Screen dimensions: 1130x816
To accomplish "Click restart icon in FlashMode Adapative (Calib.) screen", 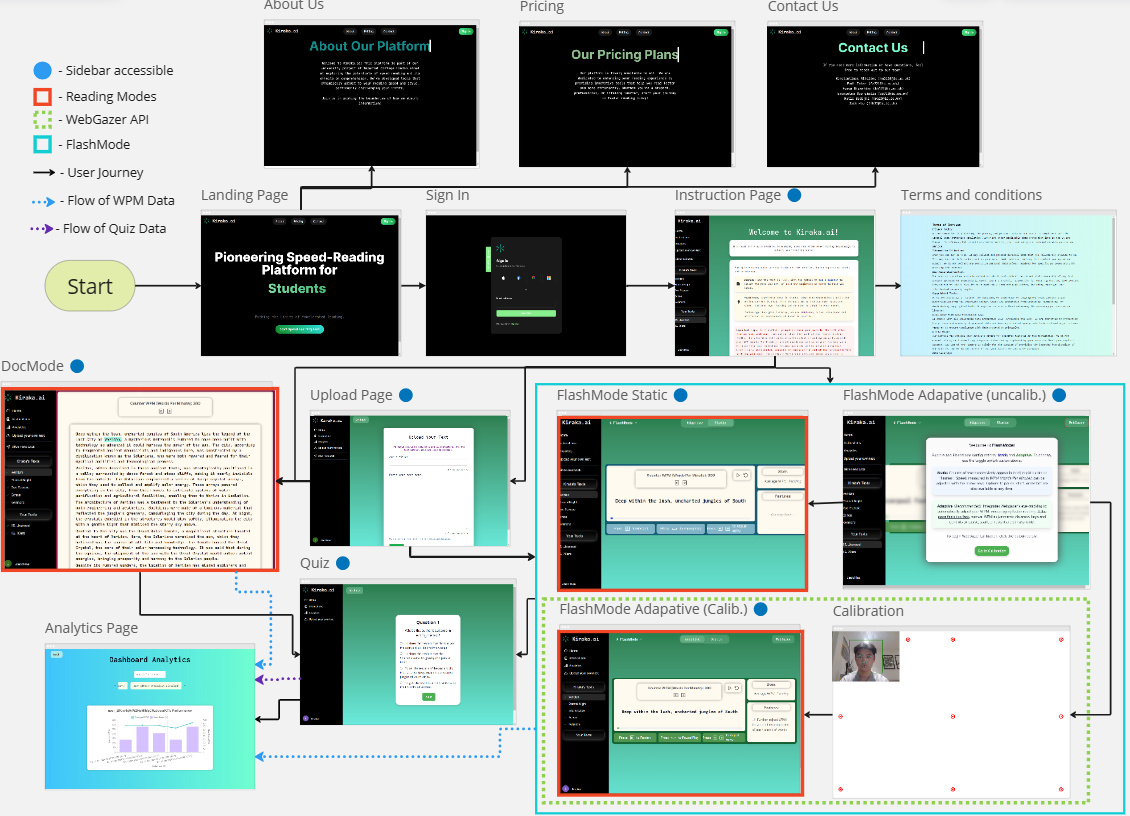I will click(737, 688).
